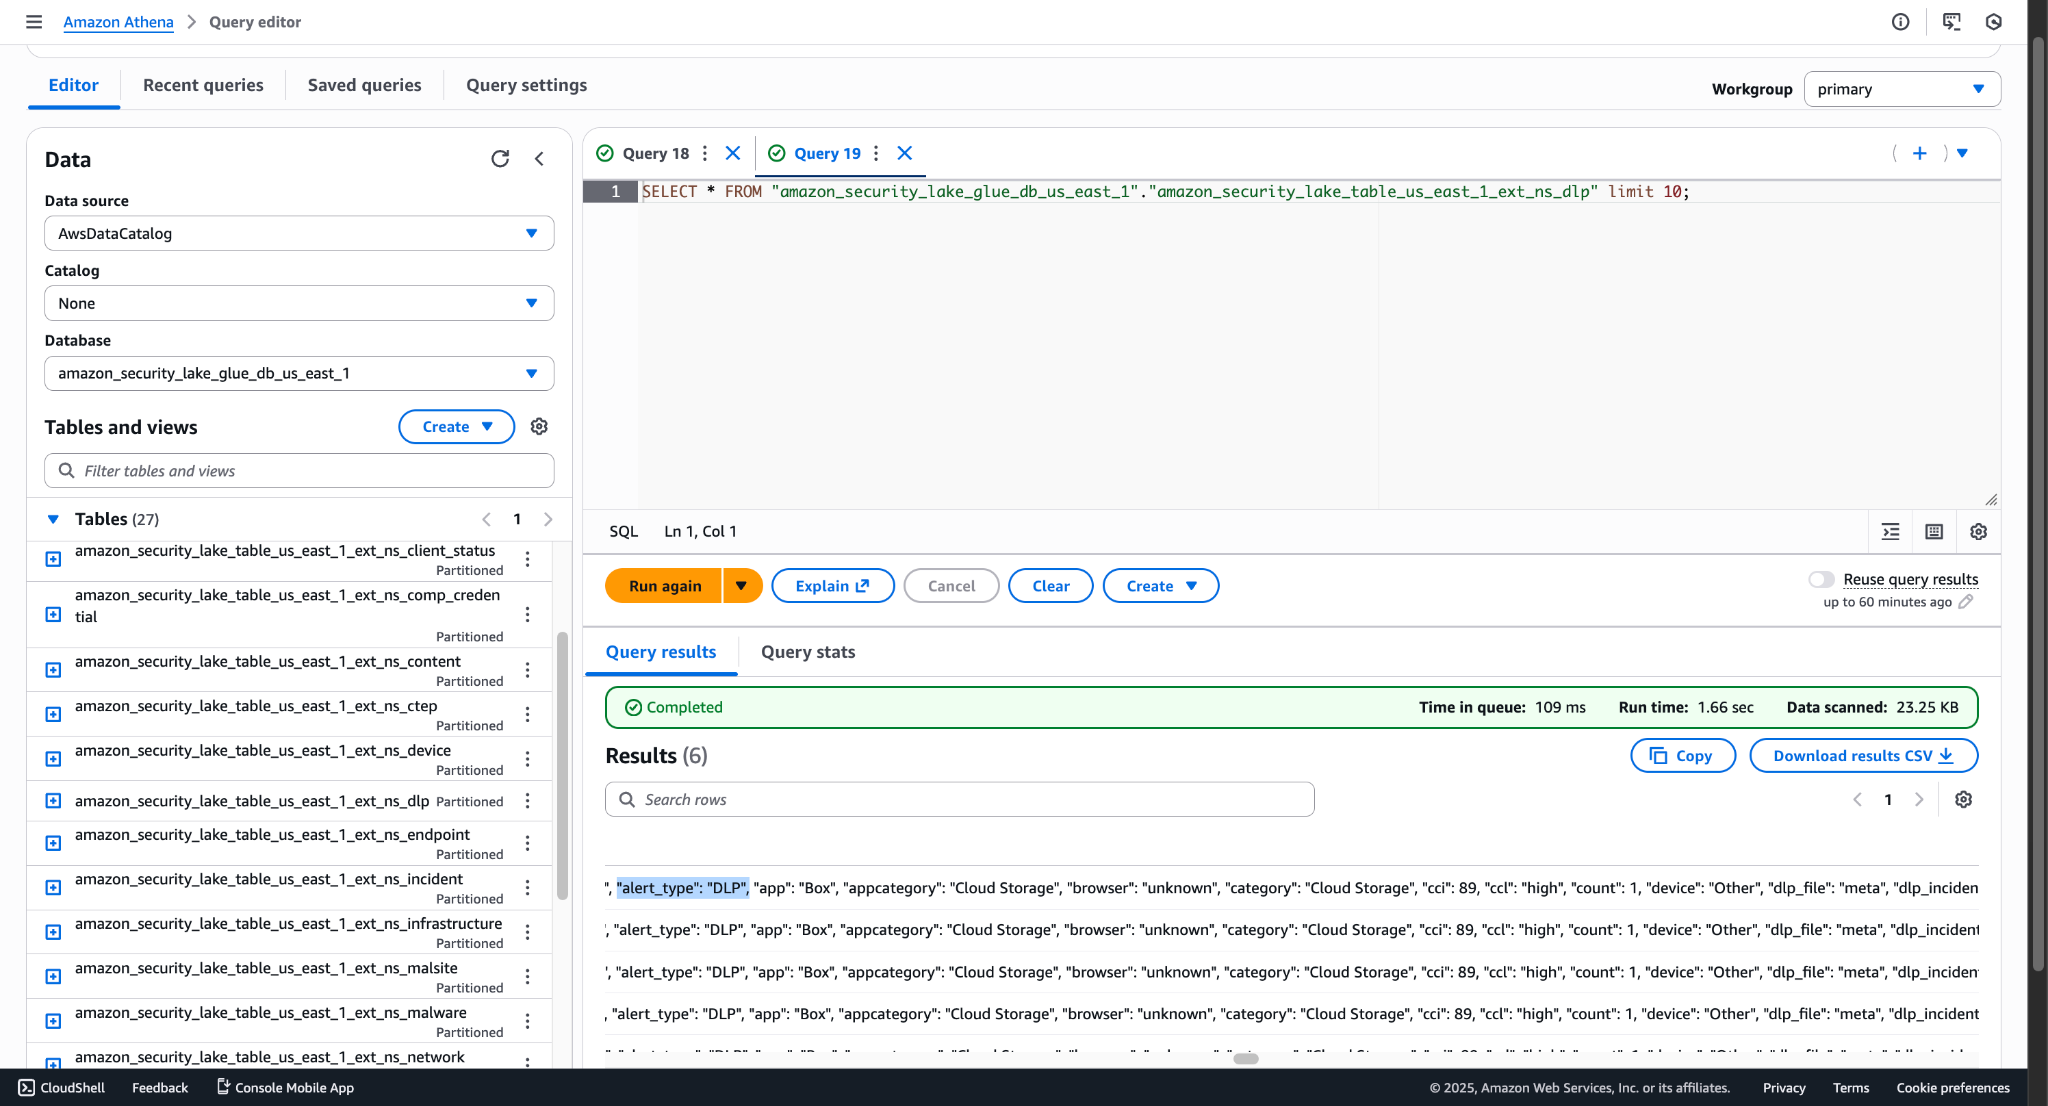Viewport: 2048px width, 1106px height.
Task: Open the clock-gear settings icon in the top-right header
Action: [1993, 22]
